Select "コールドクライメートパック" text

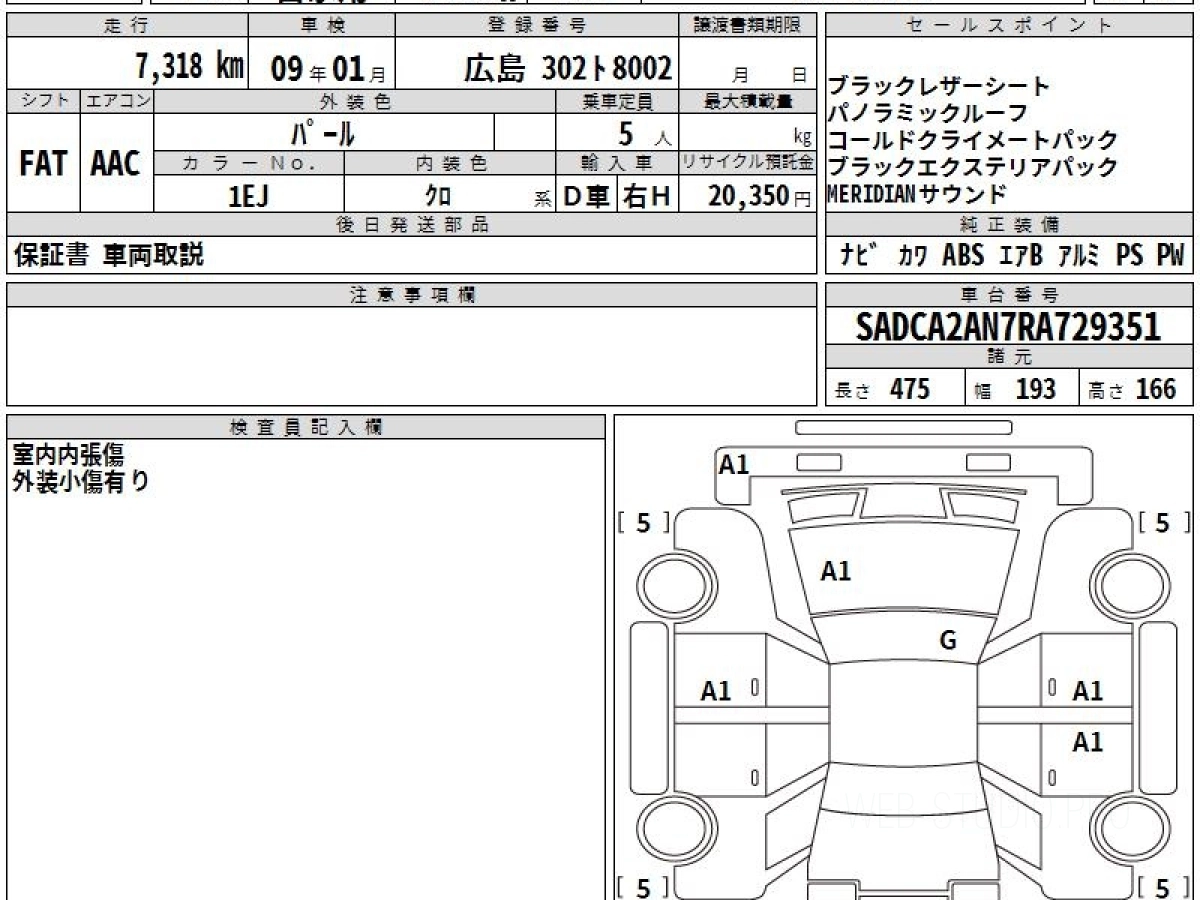[973, 140]
